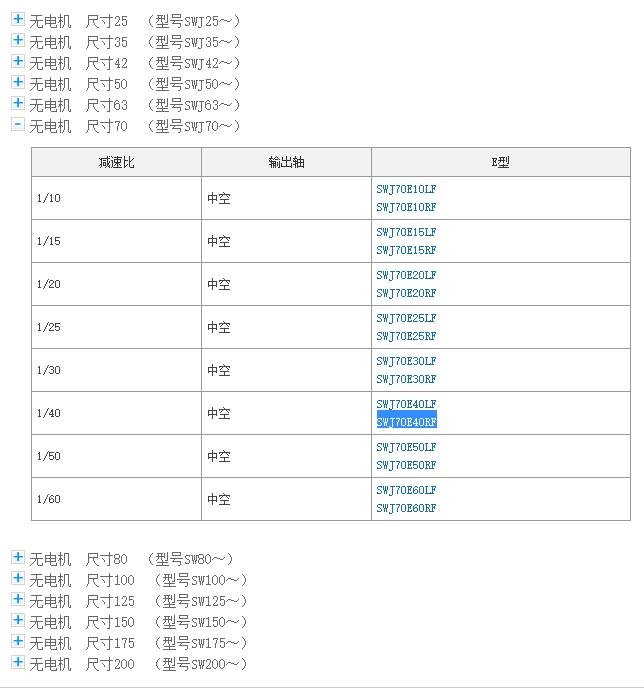Expand the 尺寸200 SW200 section
The width and height of the screenshot is (644, 691).
[x=17, y=662]
